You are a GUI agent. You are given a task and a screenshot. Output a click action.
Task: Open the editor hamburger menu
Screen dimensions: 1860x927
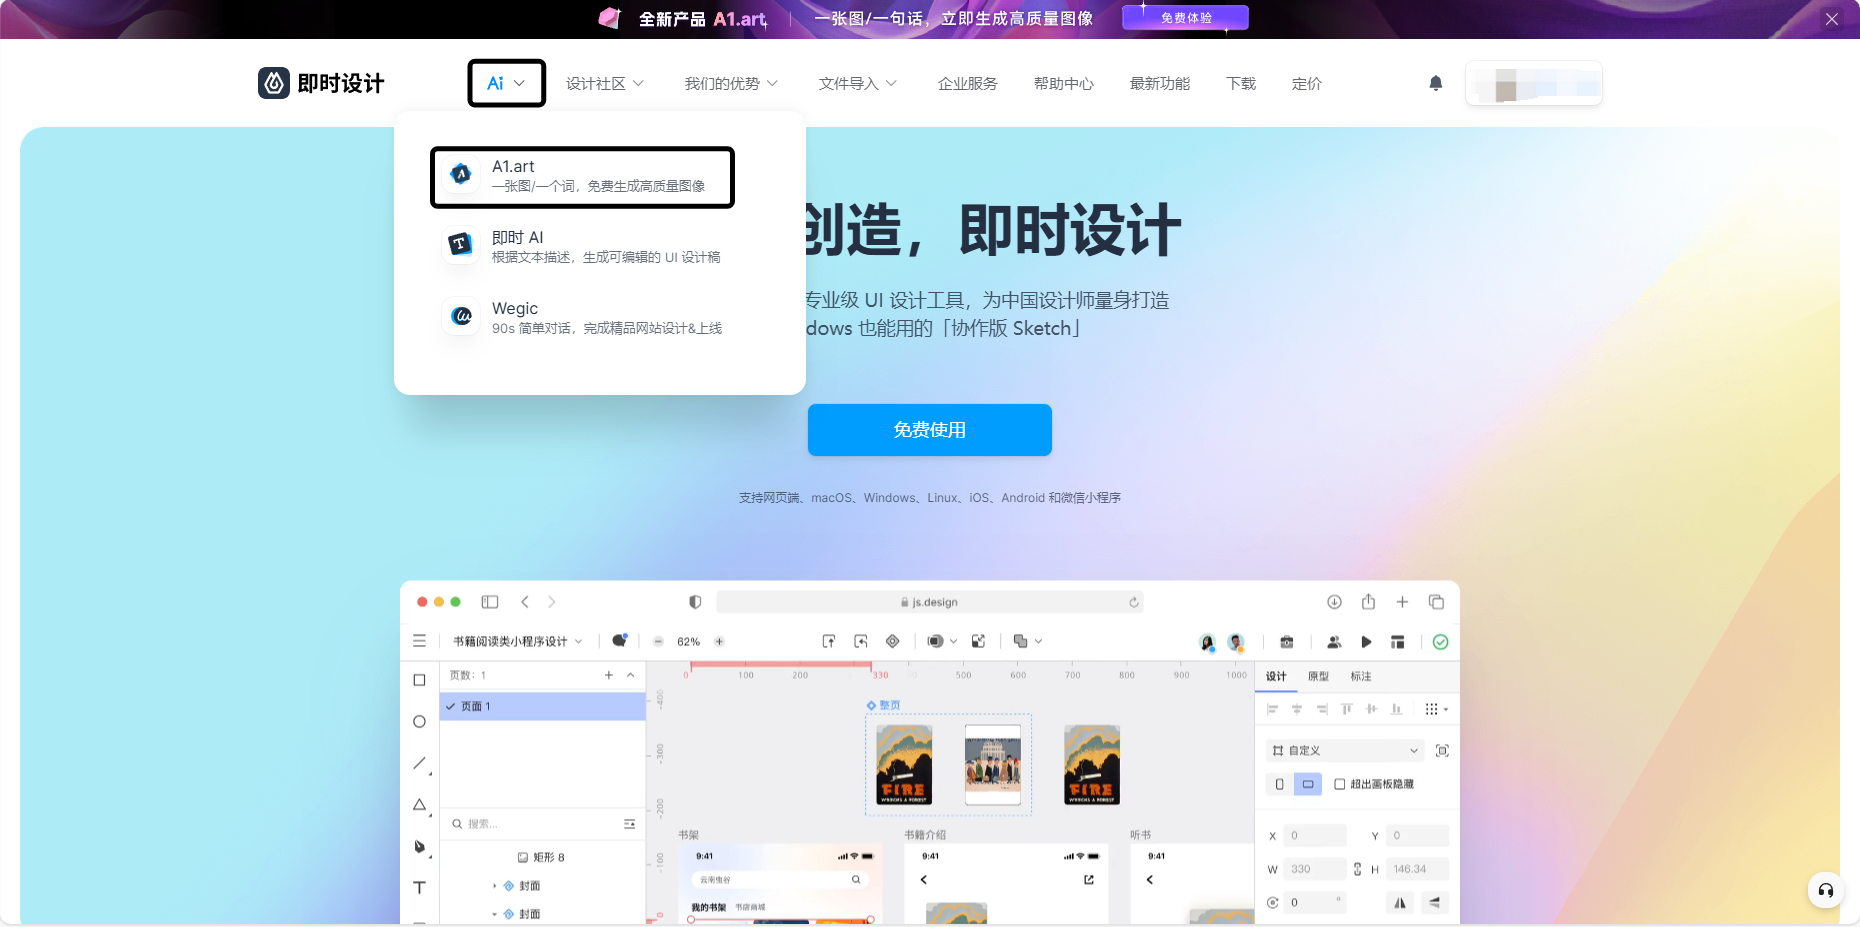[420, 641]
